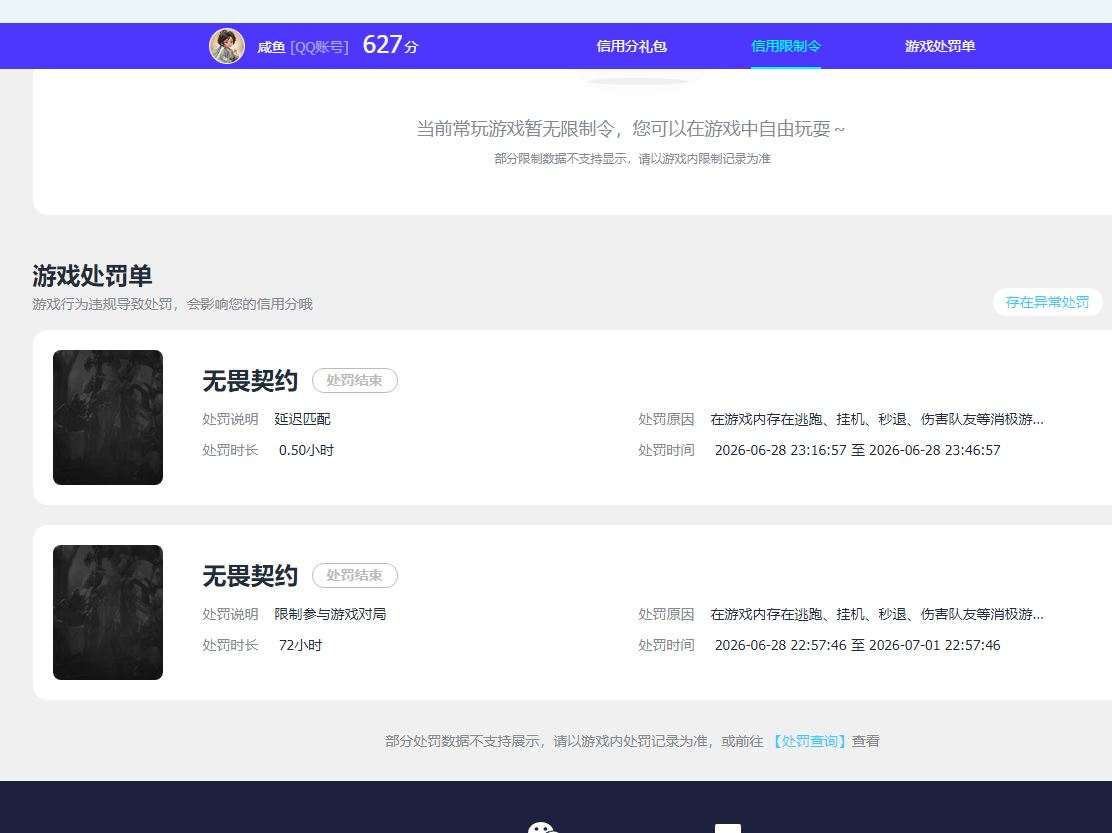Click 处罚结束 badge on the 72小时 card
This screenshot has width=1112, height=833.
(355, 576)
